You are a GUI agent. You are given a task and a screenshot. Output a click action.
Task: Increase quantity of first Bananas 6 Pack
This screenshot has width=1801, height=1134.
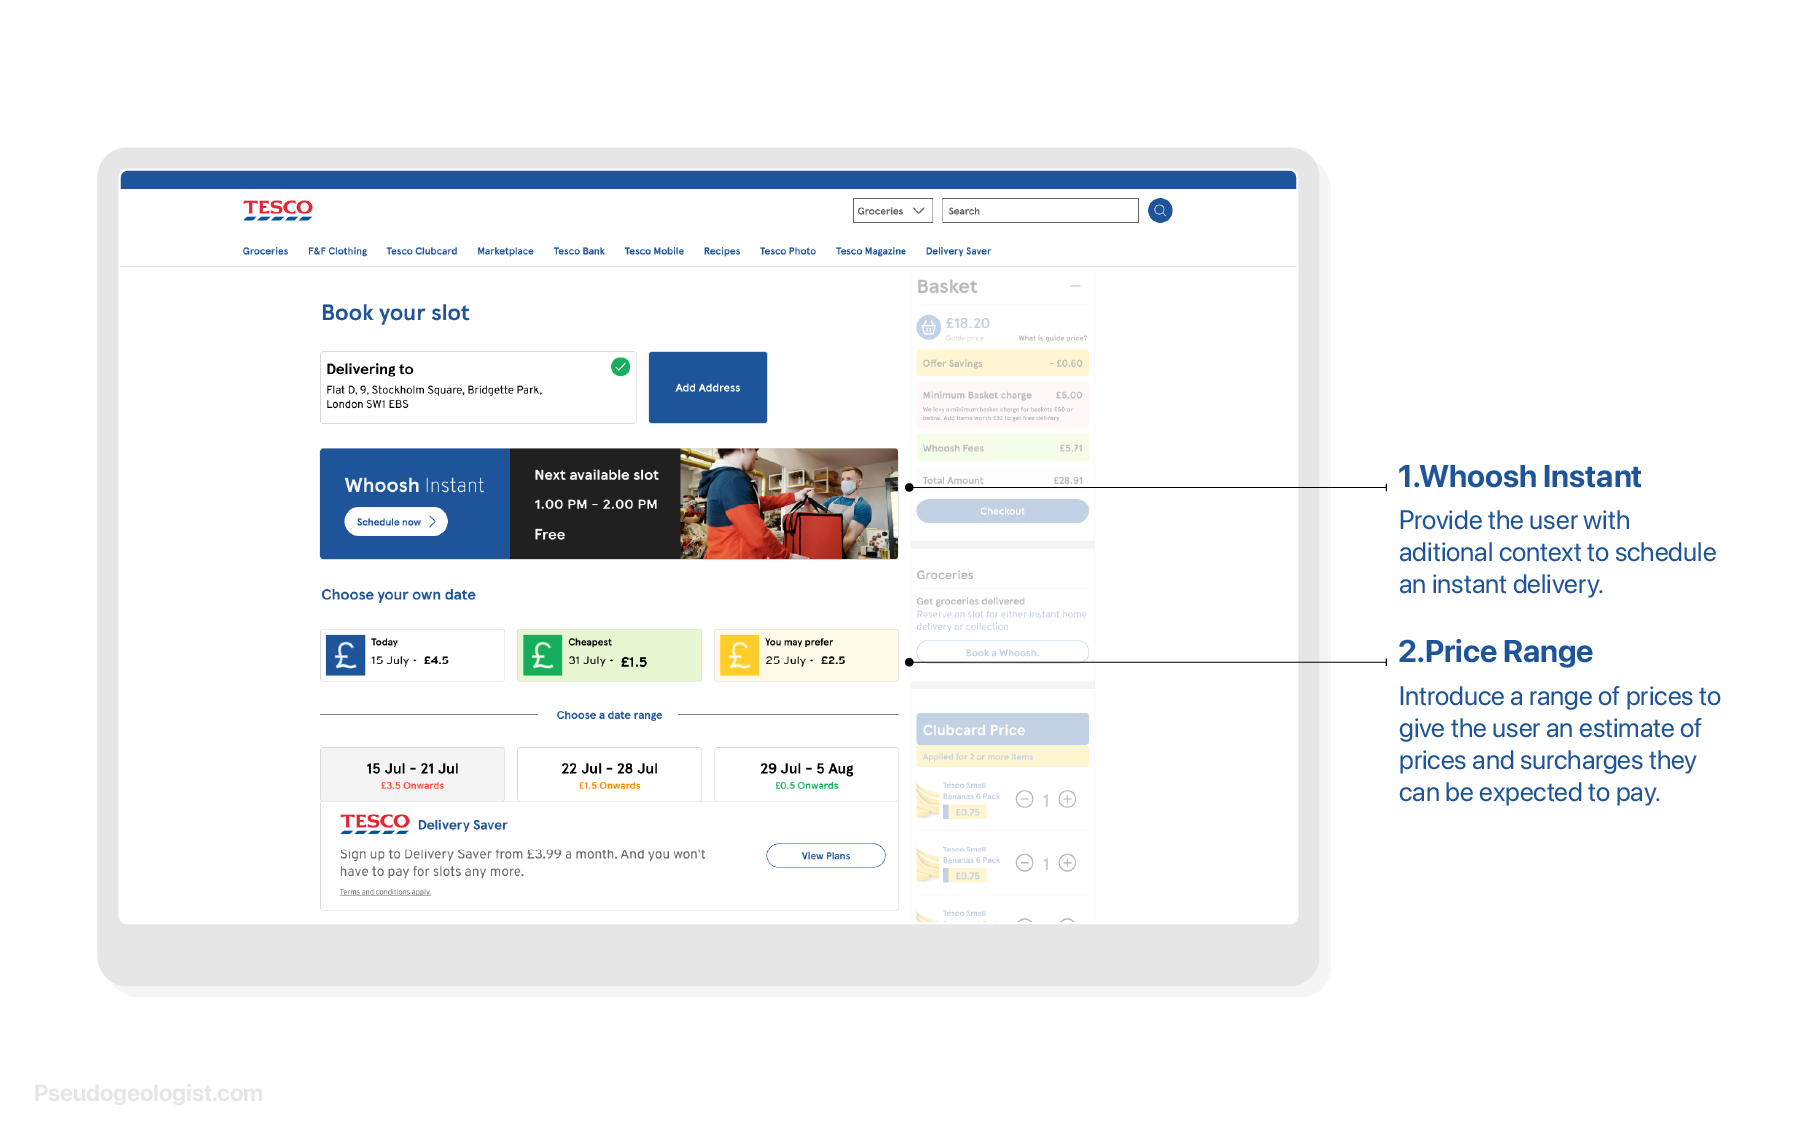[x=1067, y=799]
